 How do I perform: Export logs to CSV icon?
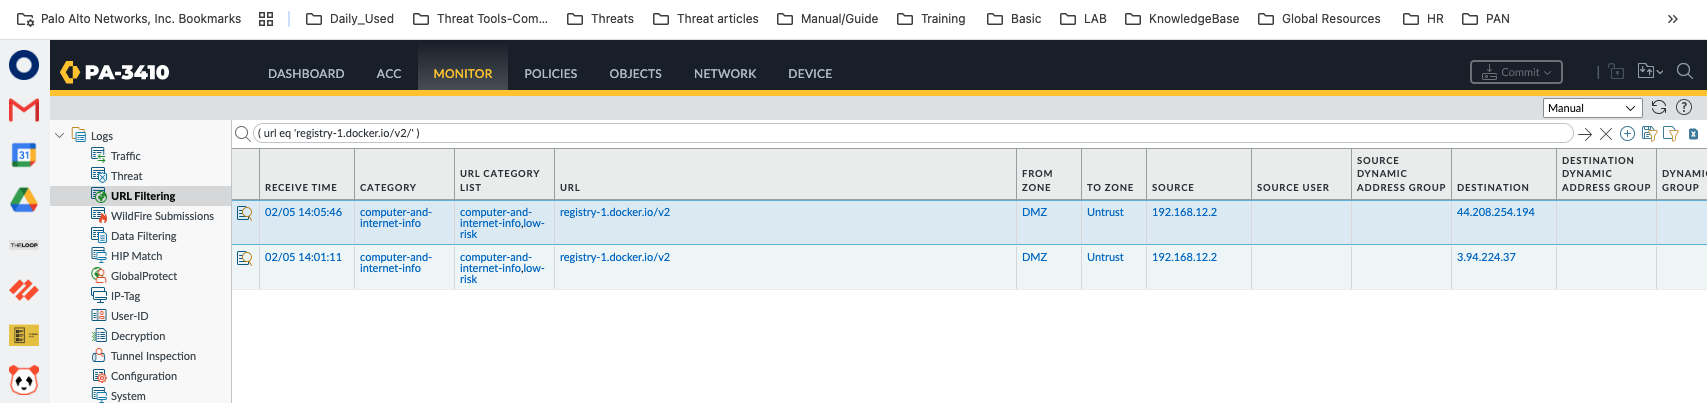point(1693,134)
